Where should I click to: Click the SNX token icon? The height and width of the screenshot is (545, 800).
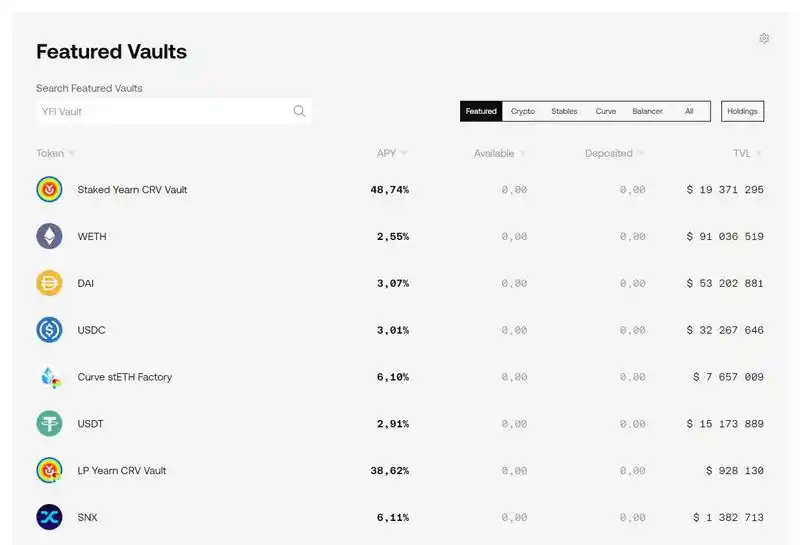tap(49, 517)
